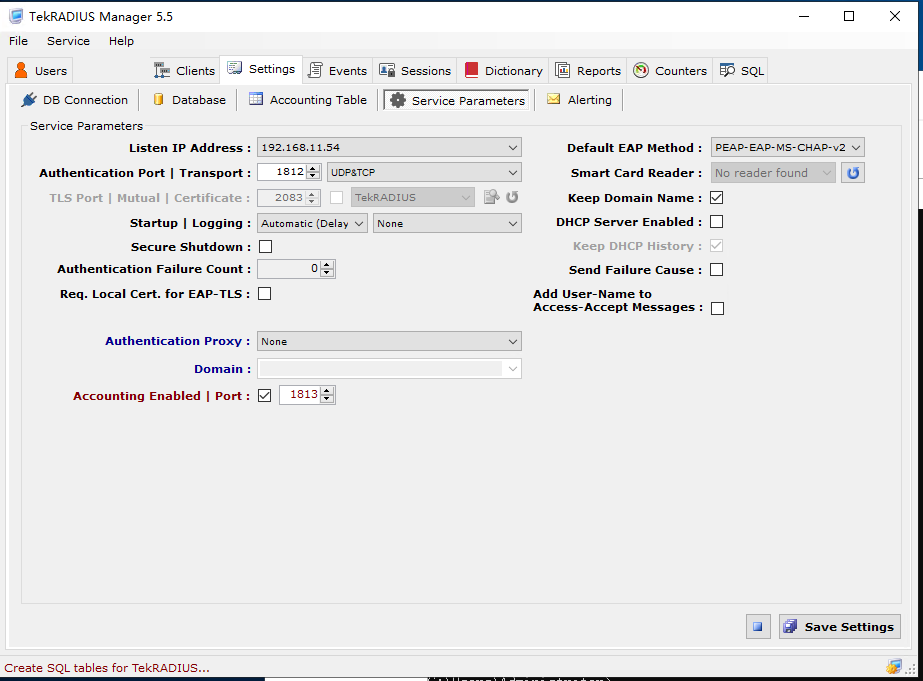Open the Events tab
The width and height of the screenshot is (923, 681).
tap(338, 71)
